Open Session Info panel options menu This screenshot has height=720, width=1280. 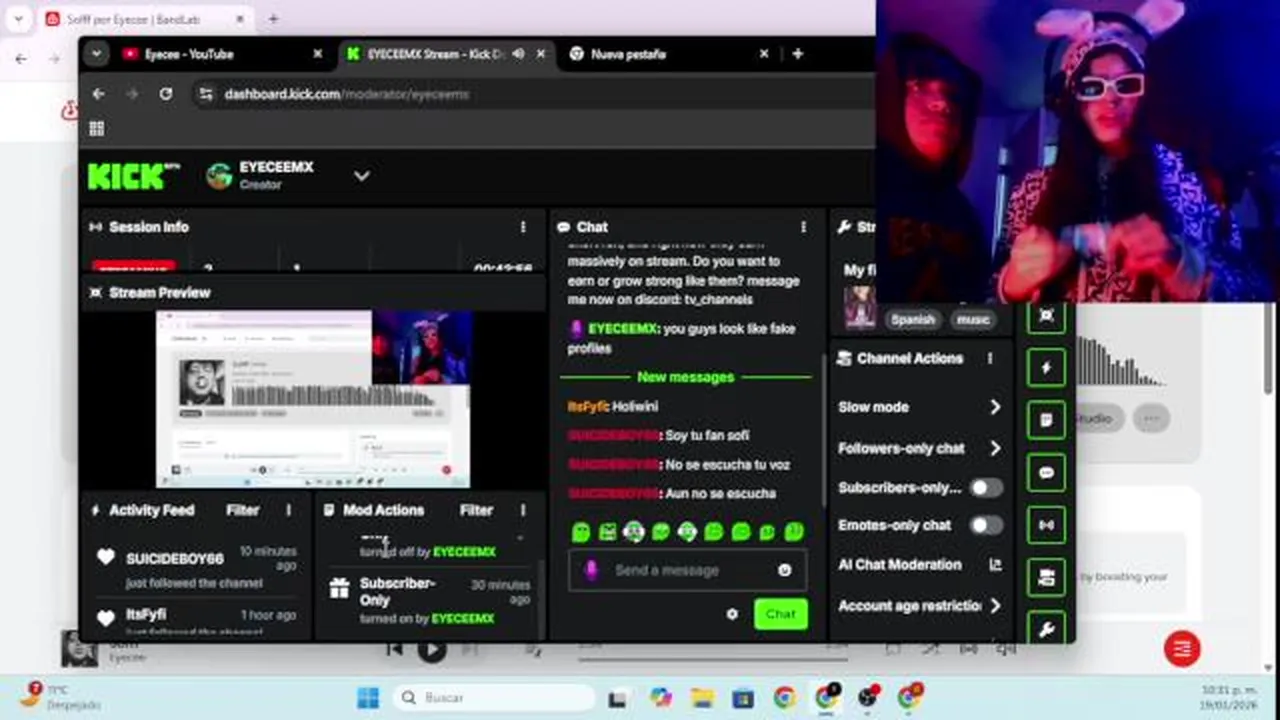(x=523, y=227)
